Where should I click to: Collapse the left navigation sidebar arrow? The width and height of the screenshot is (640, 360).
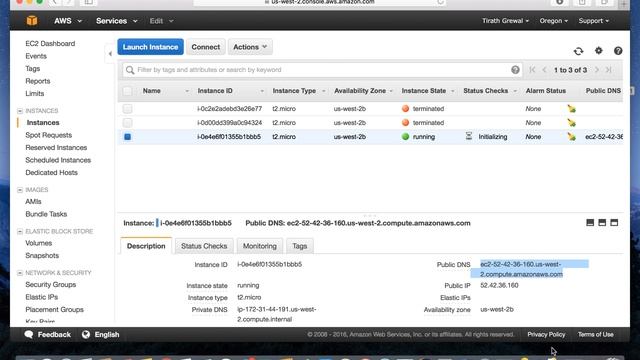110,53
